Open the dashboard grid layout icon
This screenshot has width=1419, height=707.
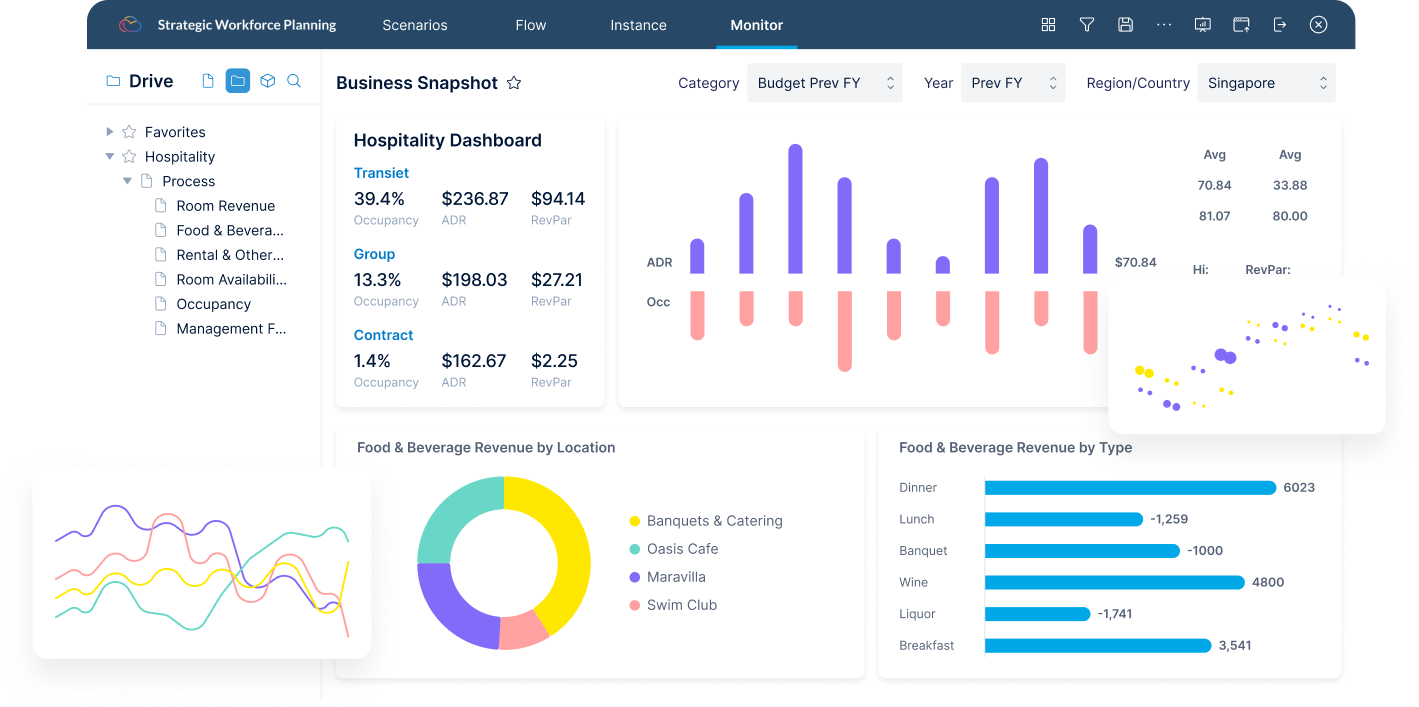pos(1048,24)
